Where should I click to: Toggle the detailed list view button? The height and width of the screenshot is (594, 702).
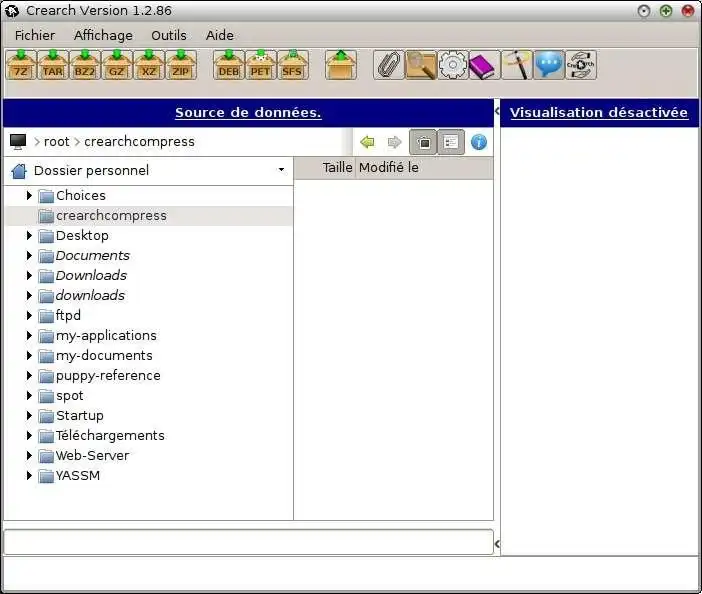click(451, 142)
